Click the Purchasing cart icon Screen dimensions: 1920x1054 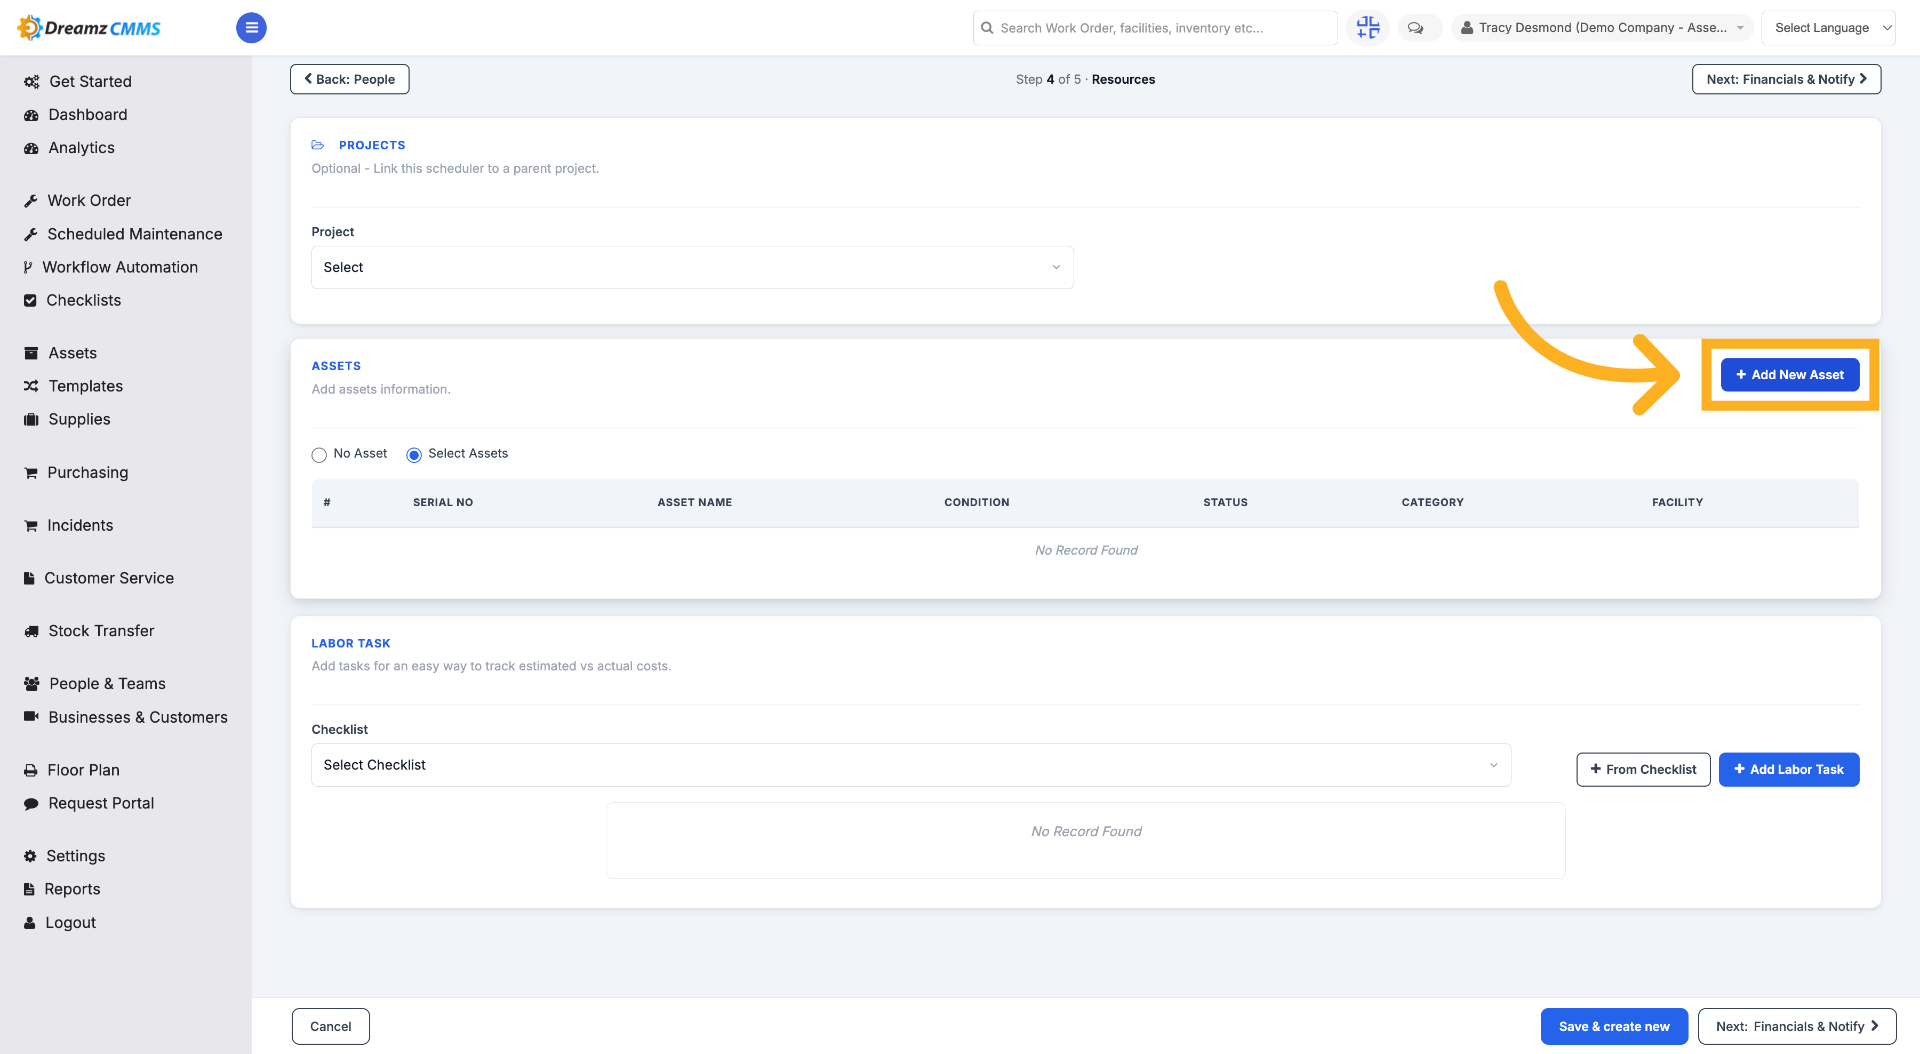(x=31, y=473)
